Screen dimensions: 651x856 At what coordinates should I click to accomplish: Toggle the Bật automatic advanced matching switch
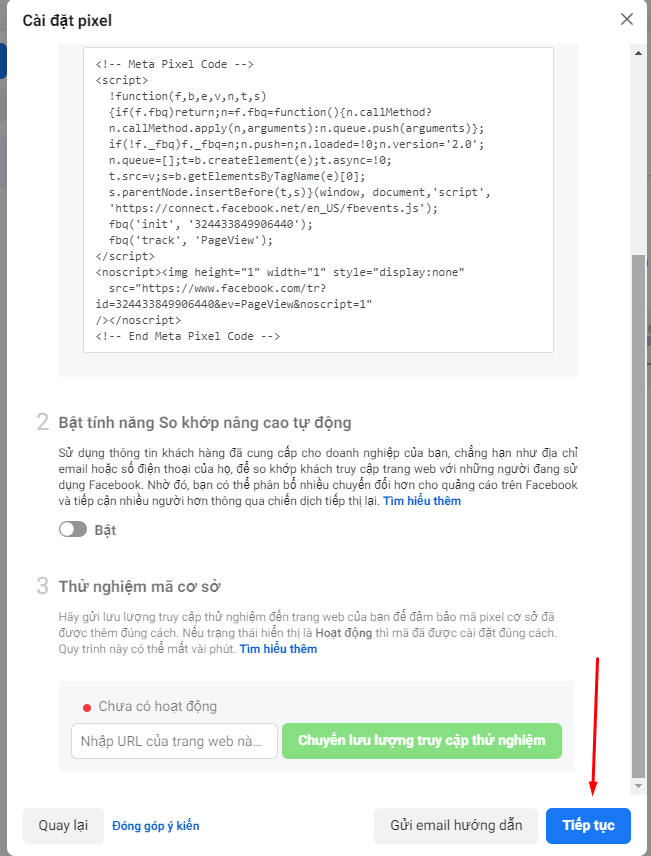(x=73, y=530)
